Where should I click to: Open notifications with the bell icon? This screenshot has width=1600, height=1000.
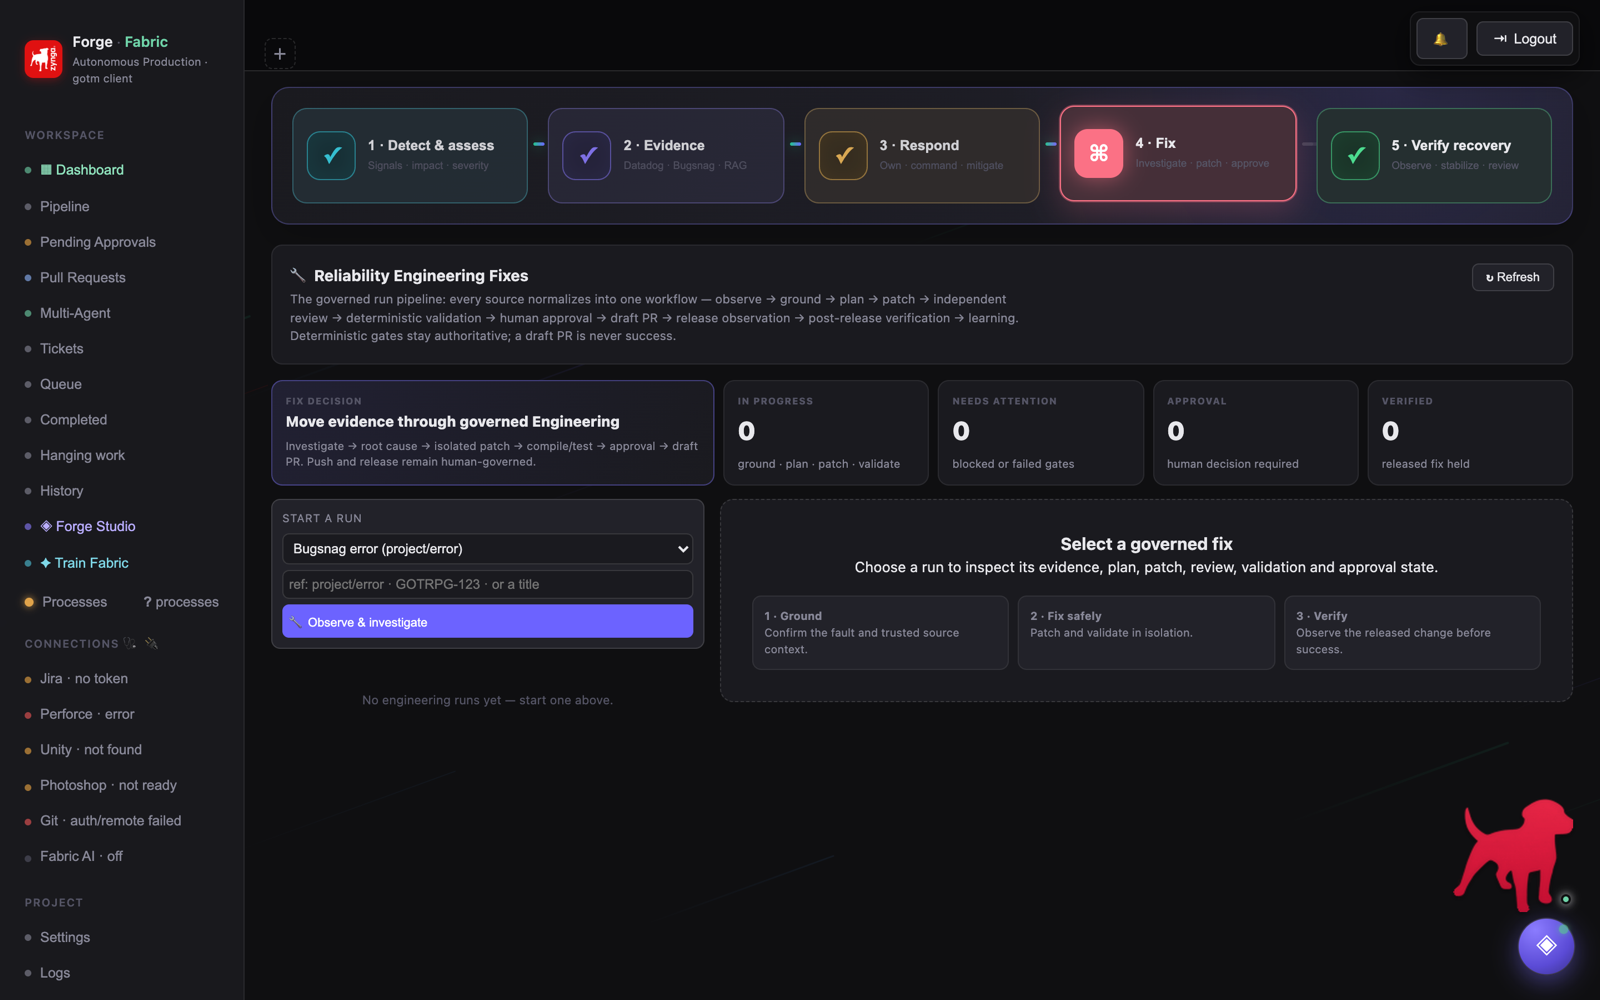pyautogui.click(x=1441, y=39)
